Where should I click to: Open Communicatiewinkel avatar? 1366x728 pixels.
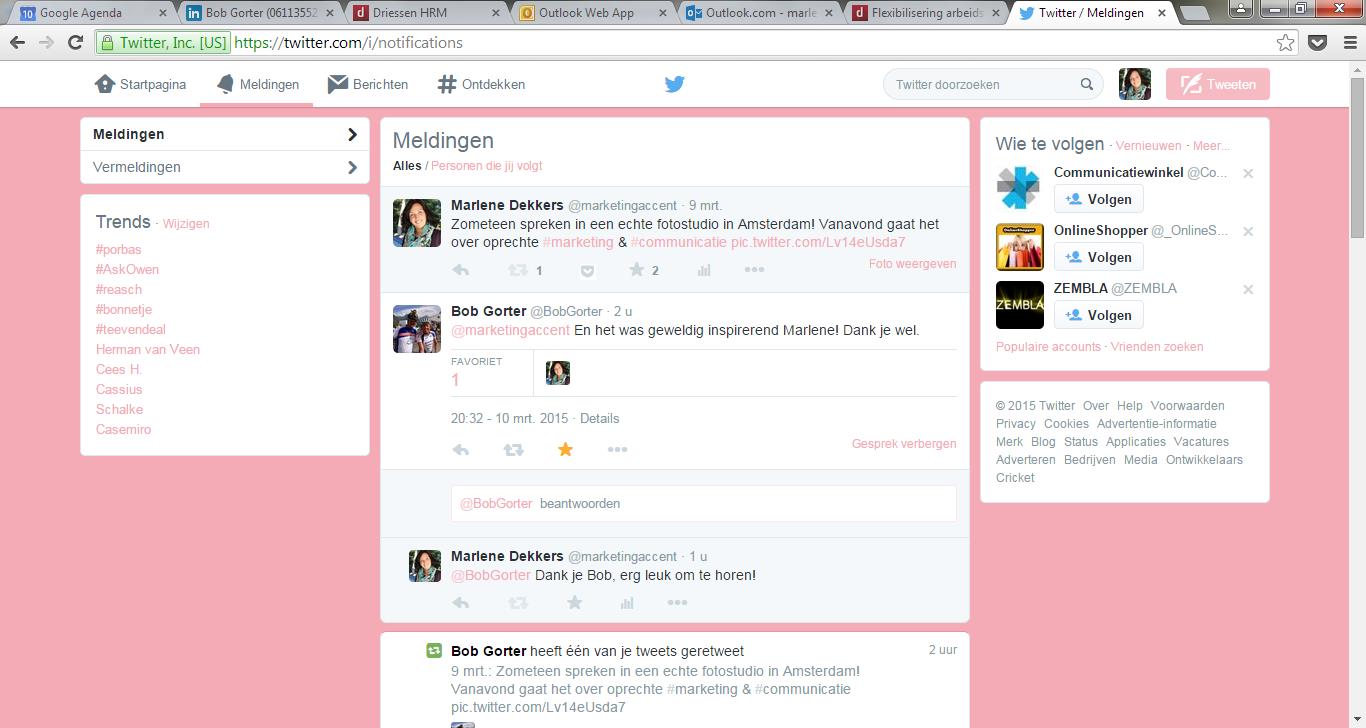tap(1020, 189)
